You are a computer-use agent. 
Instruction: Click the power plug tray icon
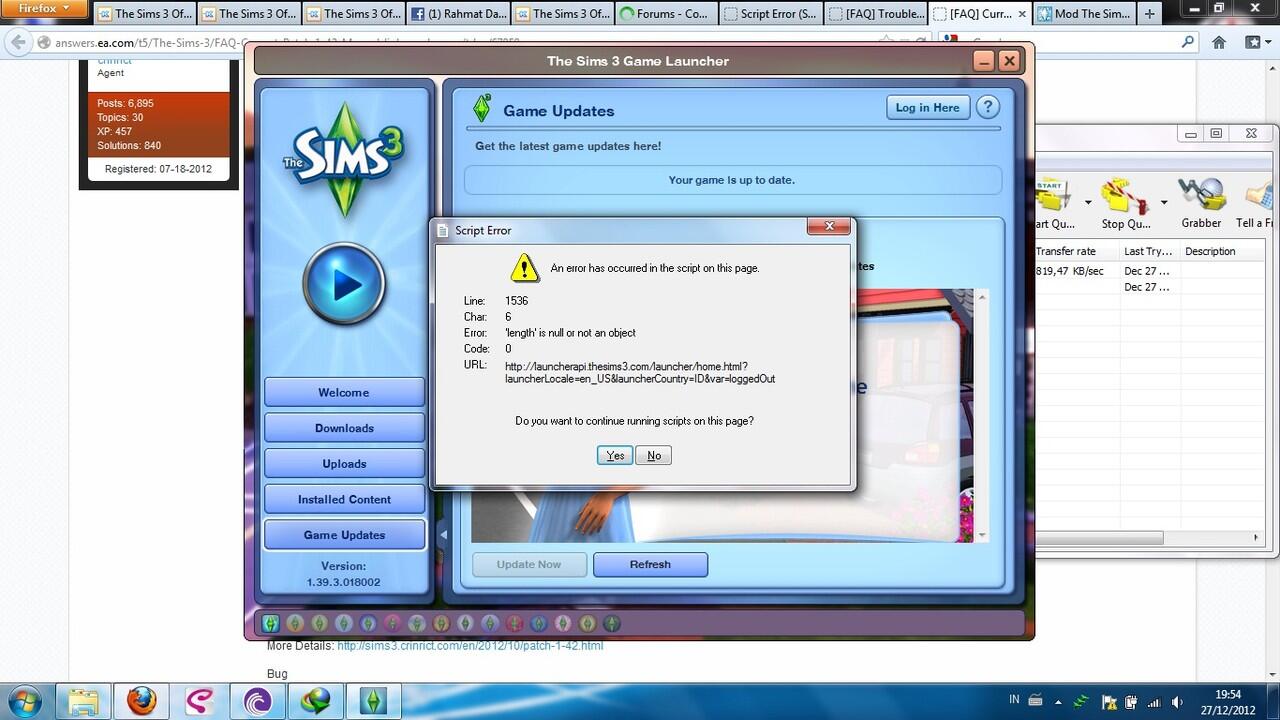pos(1130,701)
